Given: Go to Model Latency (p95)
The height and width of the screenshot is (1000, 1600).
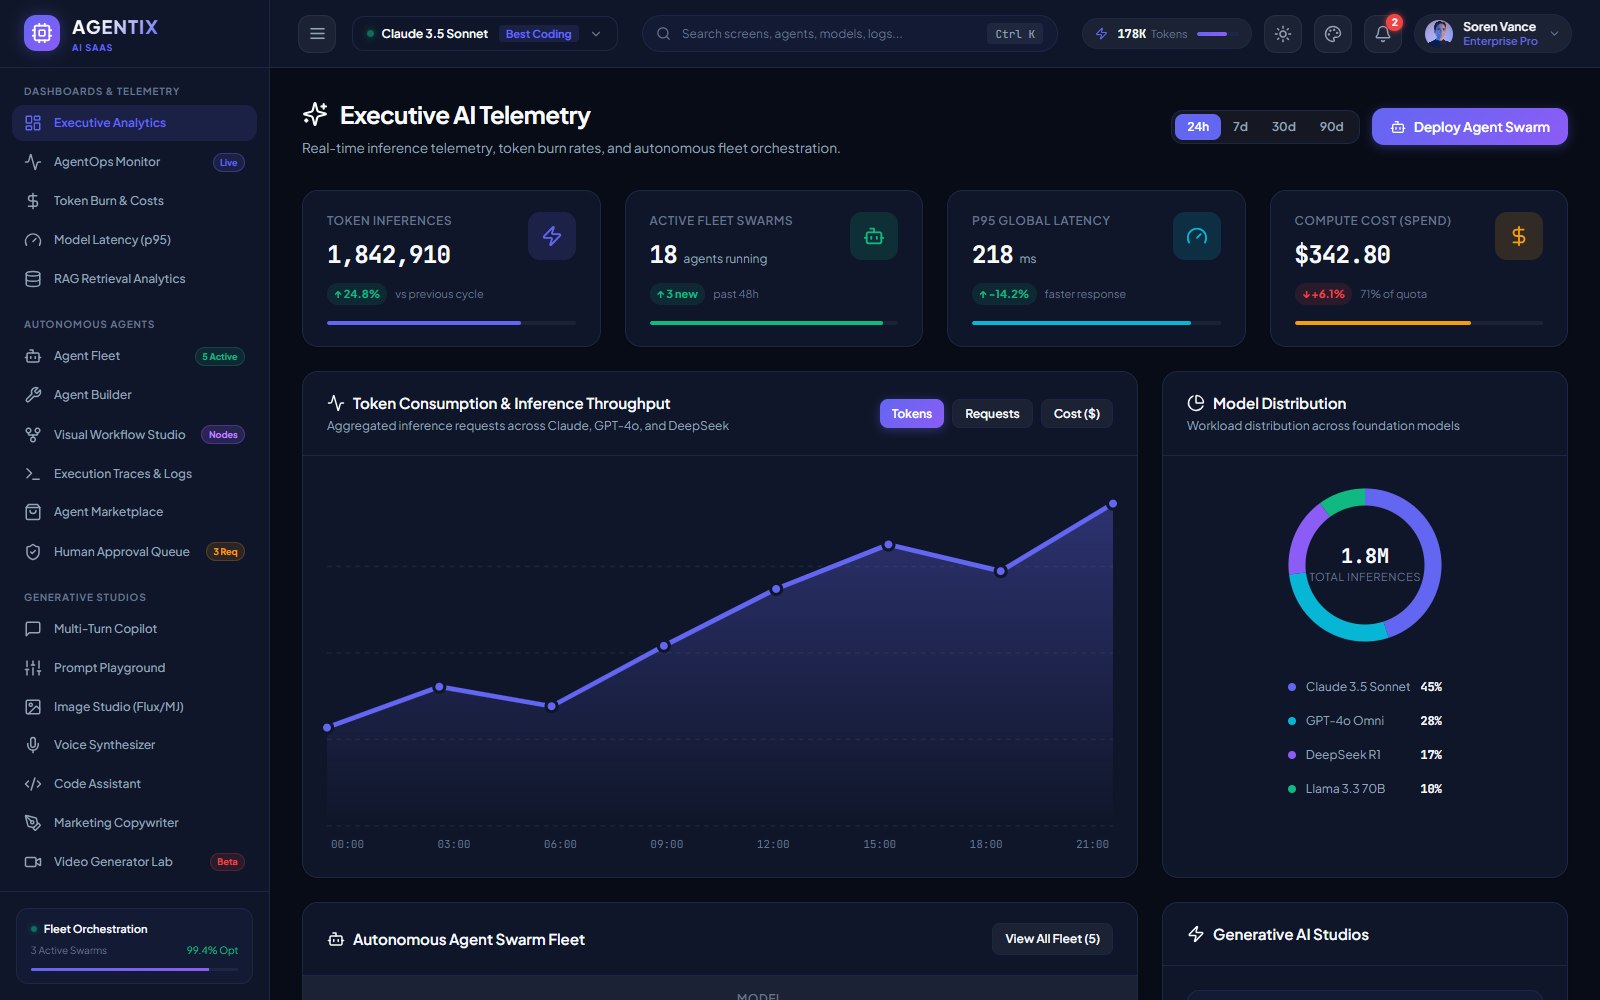Looking at the screenshot, I should pos(134,240).
